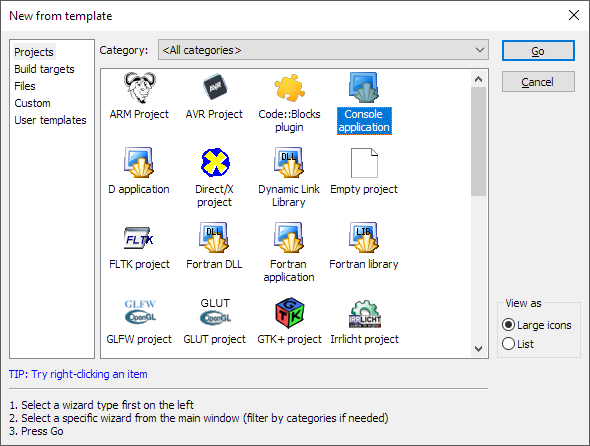Screen dimensions: 590x446
Task: Pick the Code::Blocks plugin puzzle icon
Action: [x=289, y=88]
